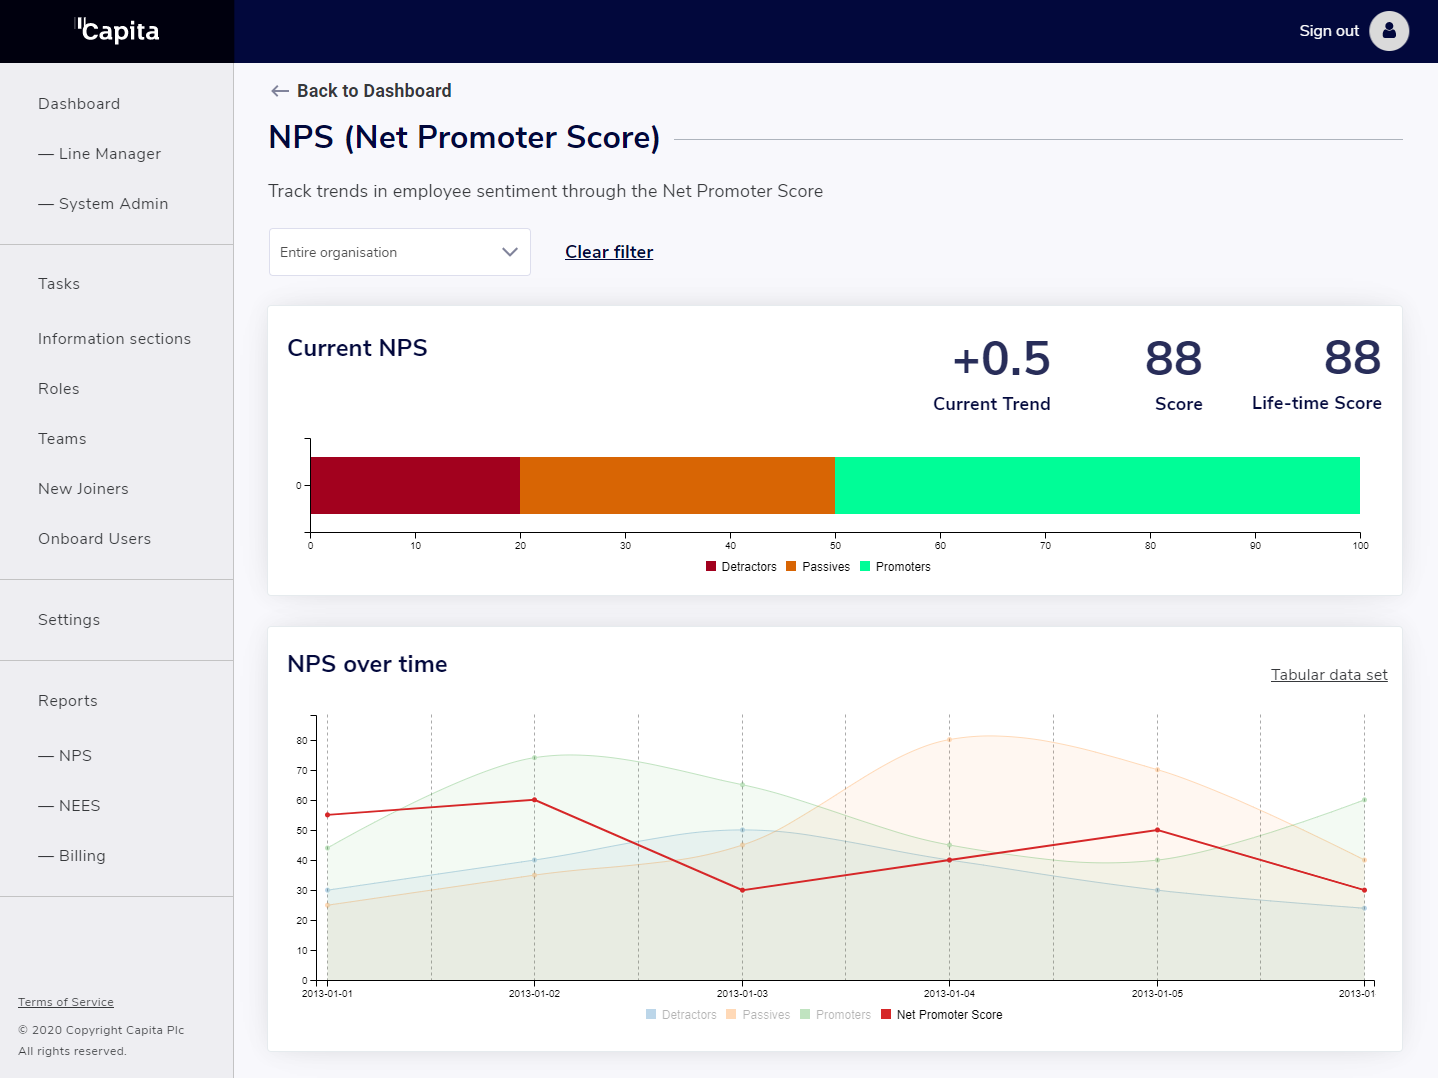The width and height of the screenshot is (1438, 1078).
Task: Open the Tabular data set link
Action: pos(1328,675)
